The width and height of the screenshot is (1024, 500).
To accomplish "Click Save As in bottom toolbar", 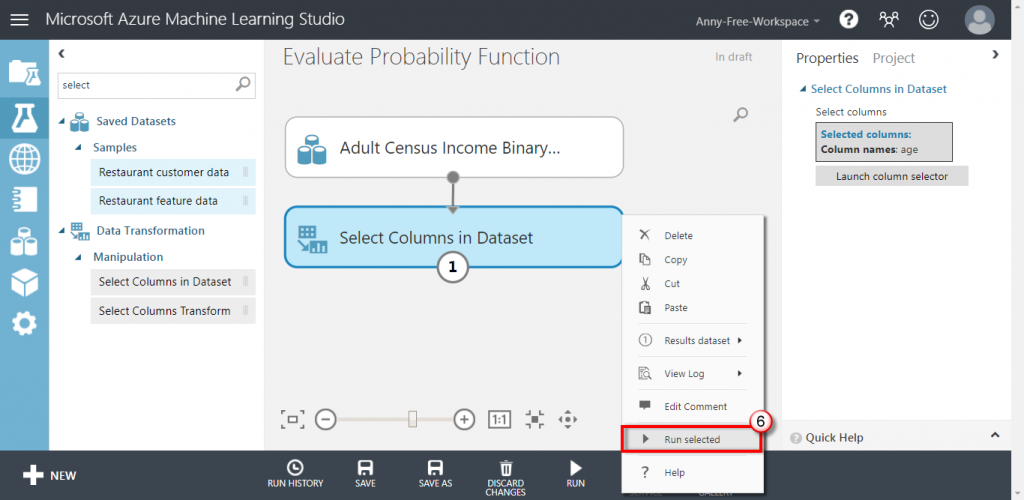I will (435, 475).
